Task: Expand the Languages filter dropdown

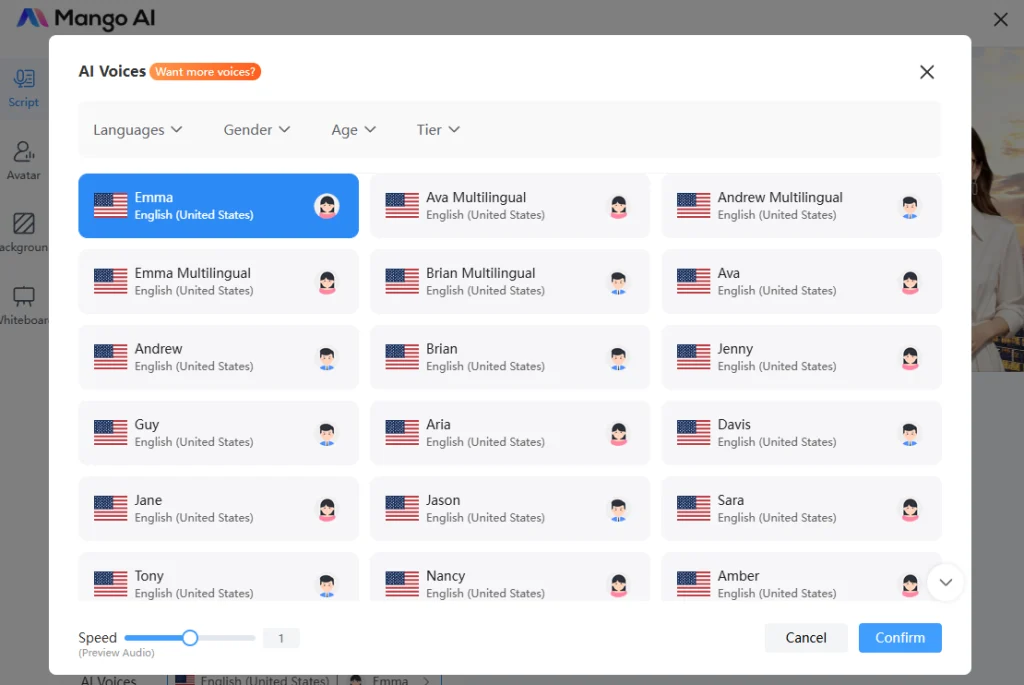Action: click(x=138, y=130)
